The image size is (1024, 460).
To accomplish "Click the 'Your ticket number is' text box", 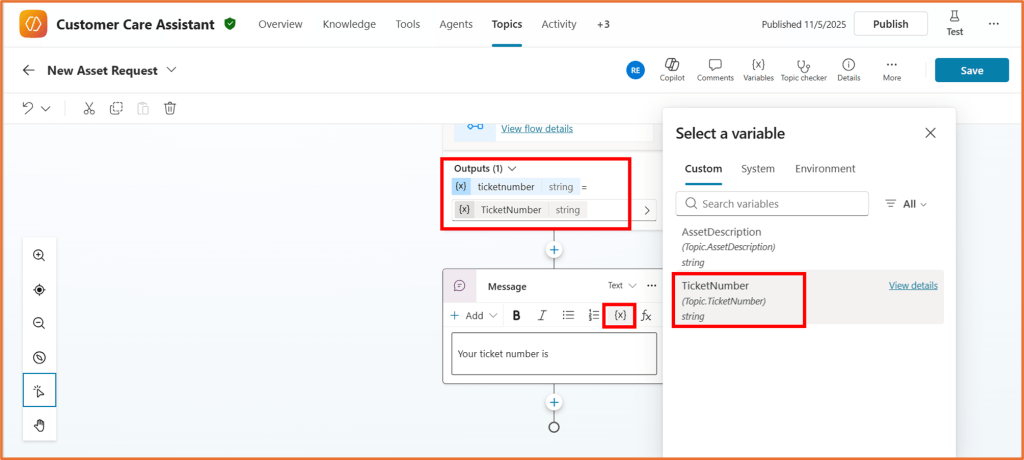I will pos(554,353).
